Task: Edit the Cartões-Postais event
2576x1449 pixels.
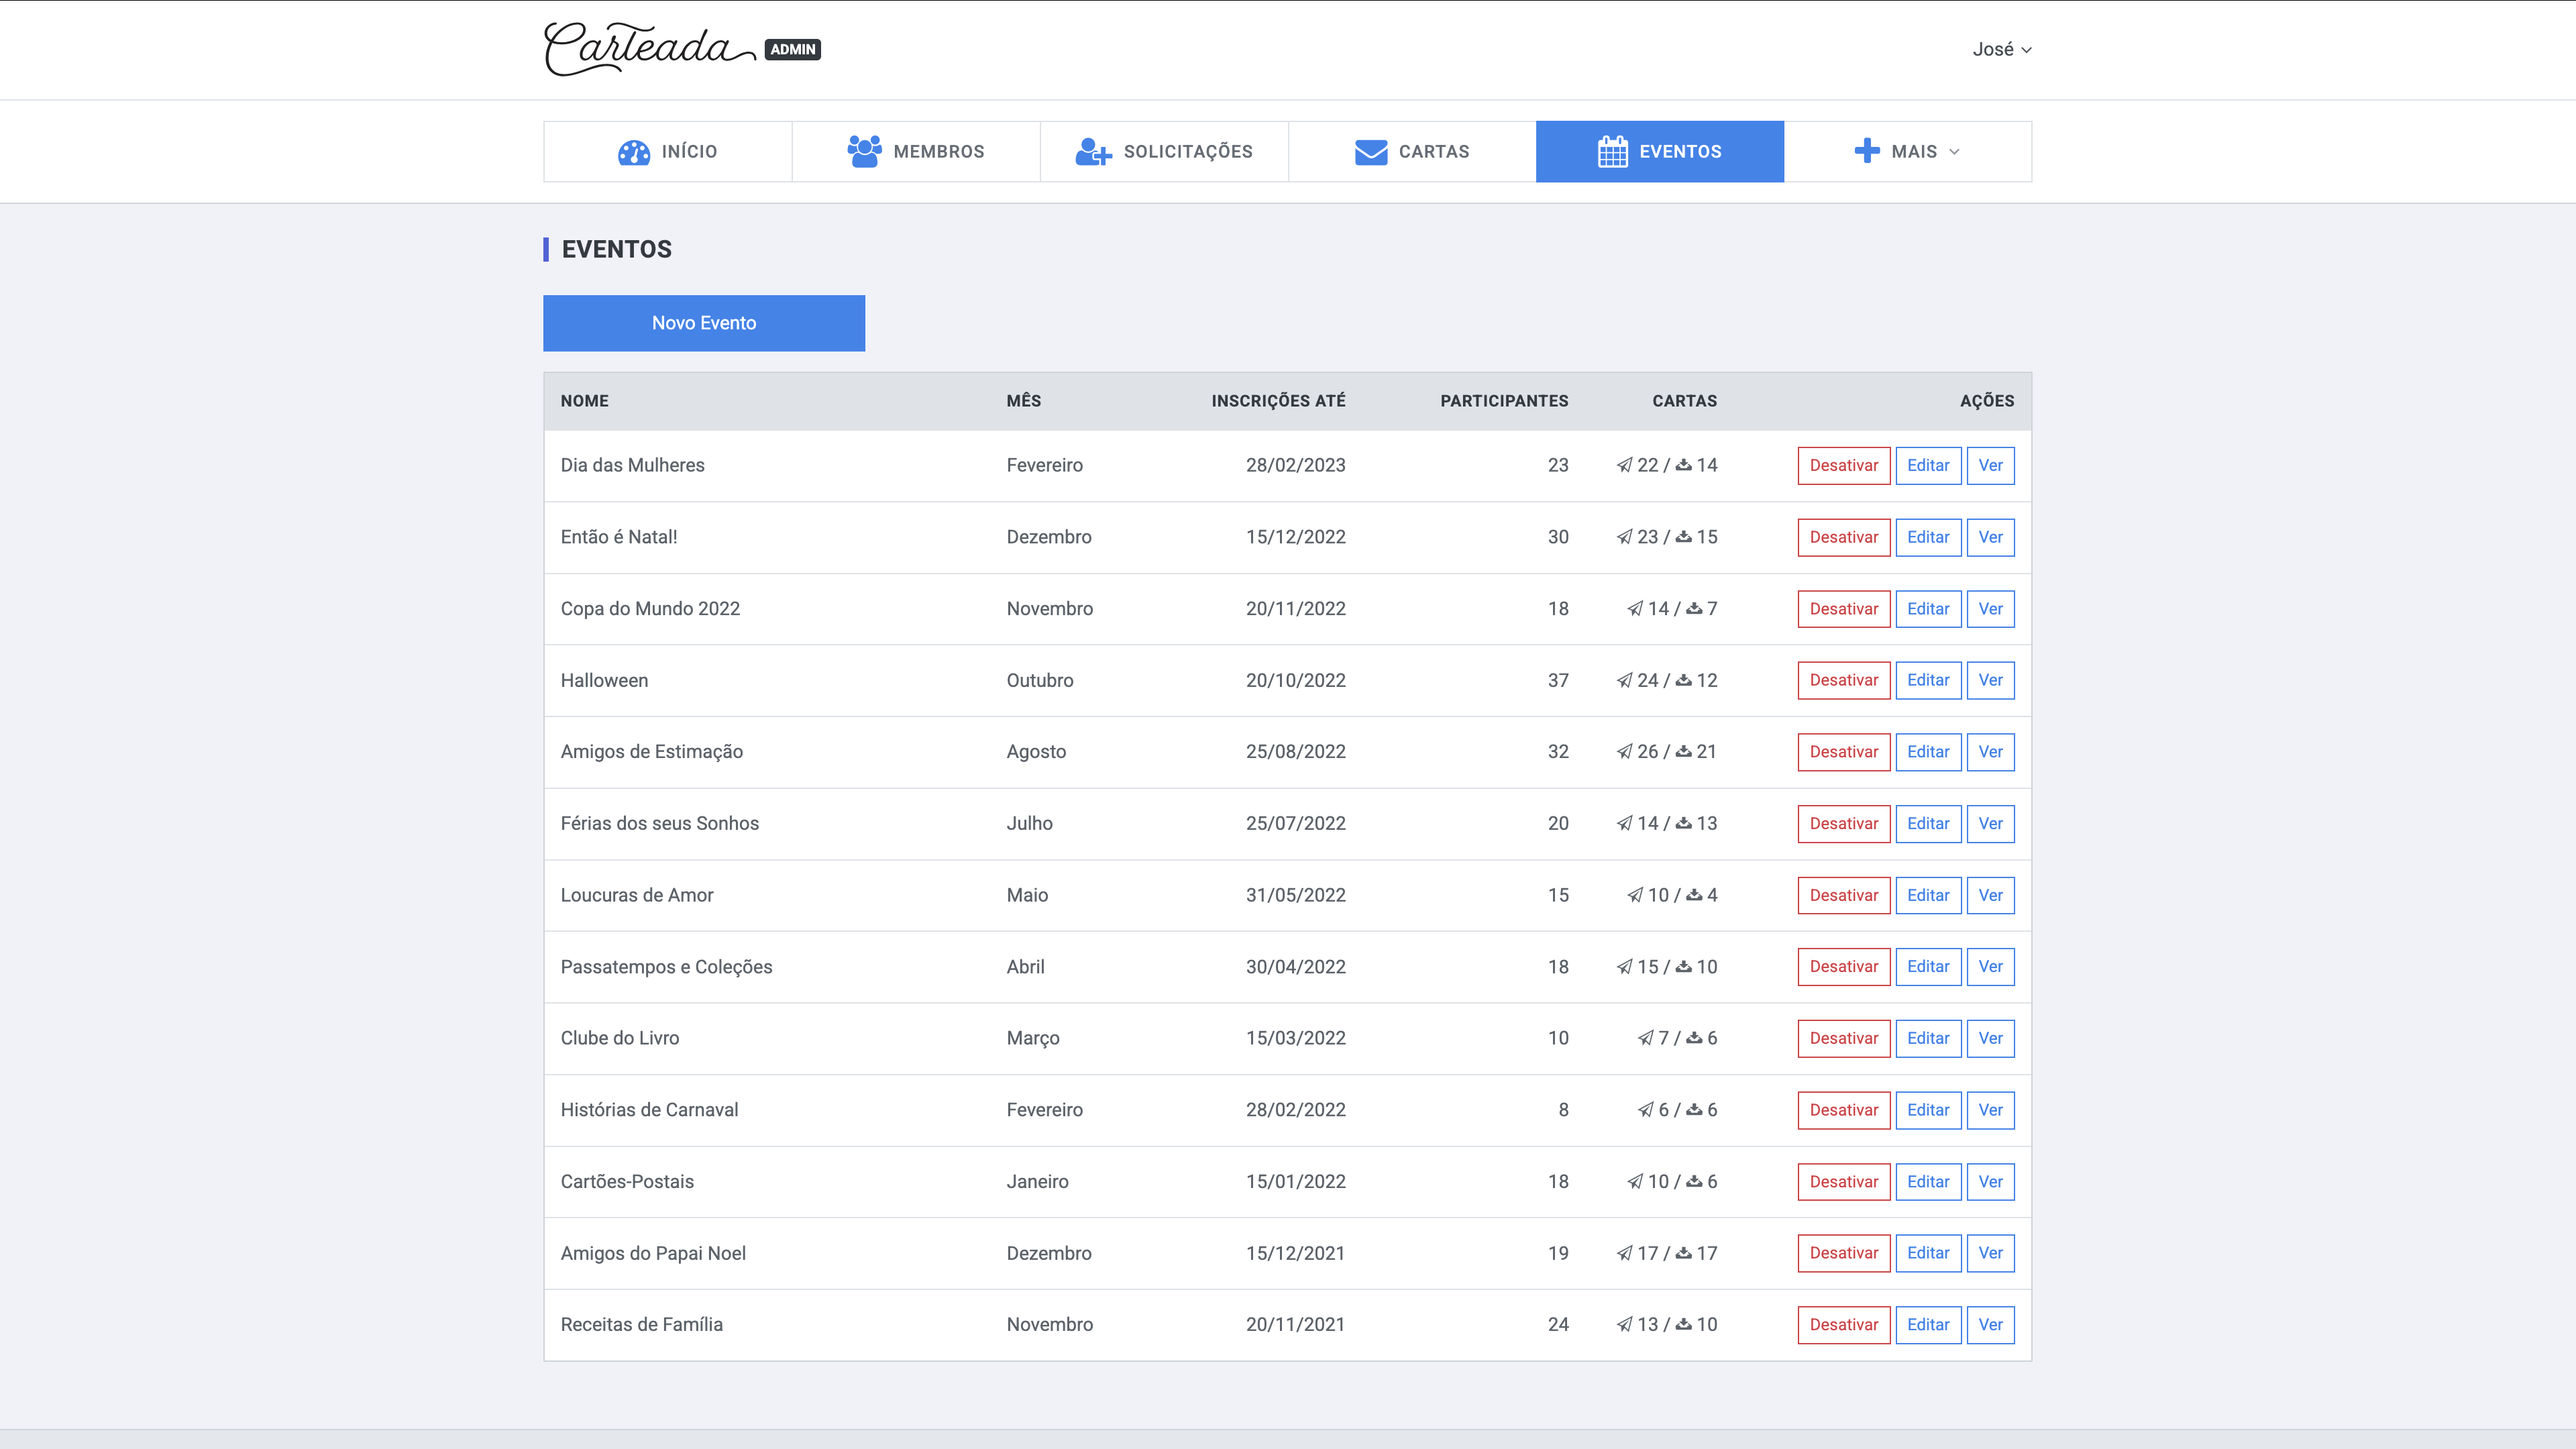Action: (1928, 1182)
